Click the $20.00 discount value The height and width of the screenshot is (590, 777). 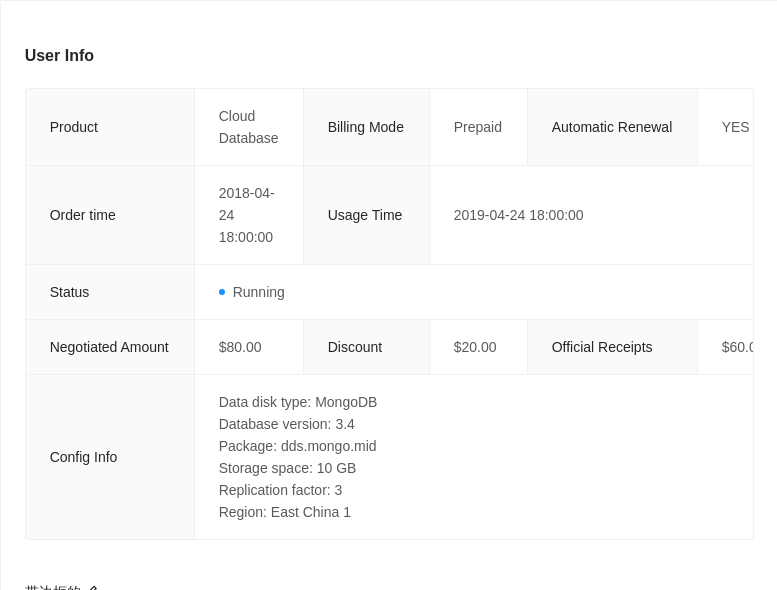(474, 347)
